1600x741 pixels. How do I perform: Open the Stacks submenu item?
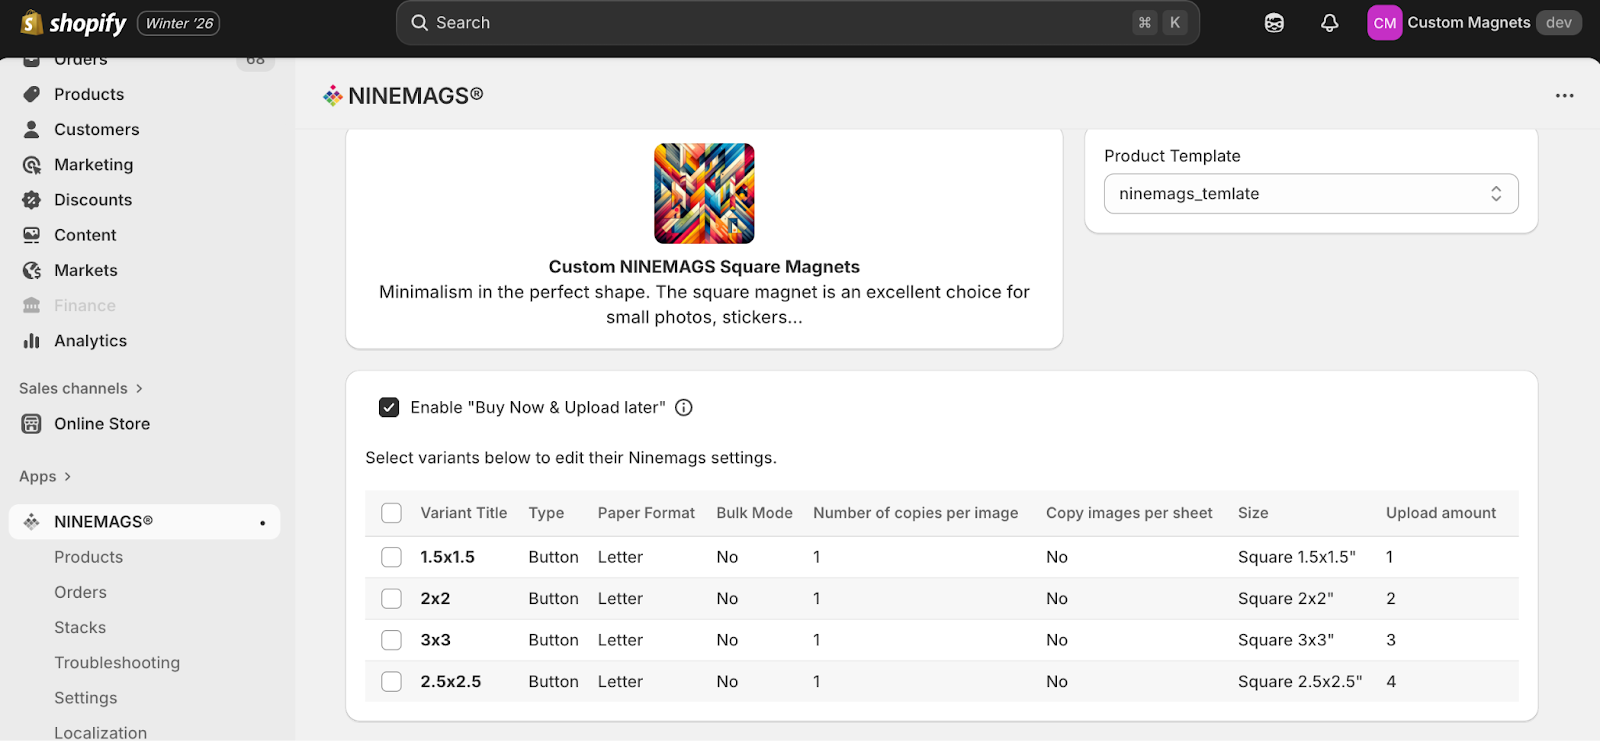click(x=80, y=628)
